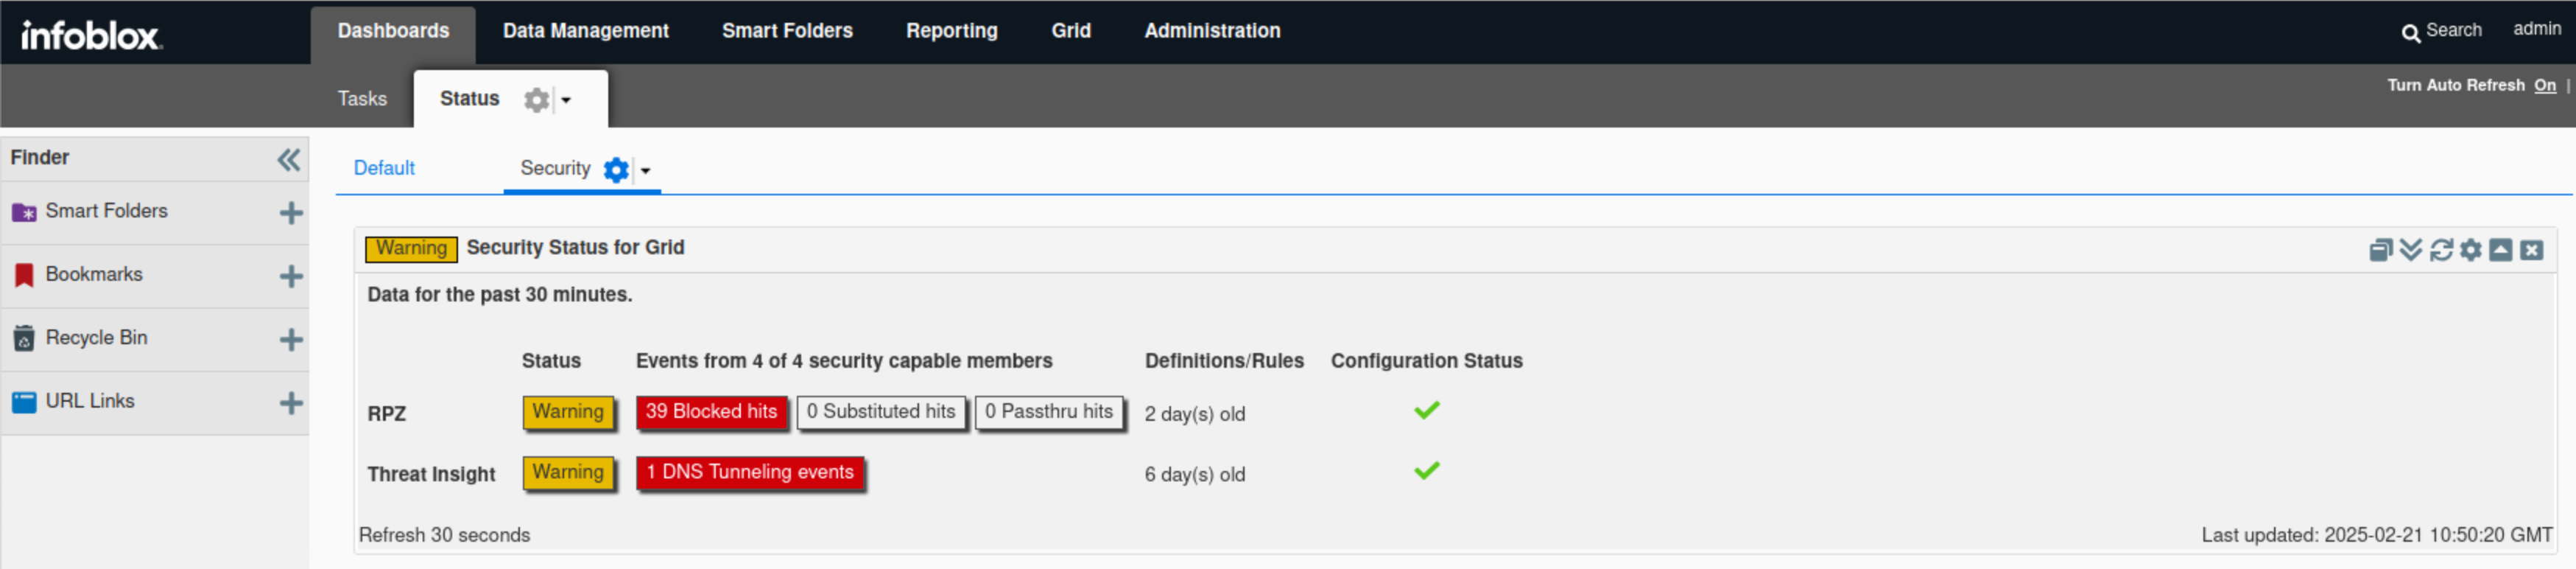Expand Recycle Bin with plus icon
The height and width of the screenshot is (569, 2576).
coord(291,340)
